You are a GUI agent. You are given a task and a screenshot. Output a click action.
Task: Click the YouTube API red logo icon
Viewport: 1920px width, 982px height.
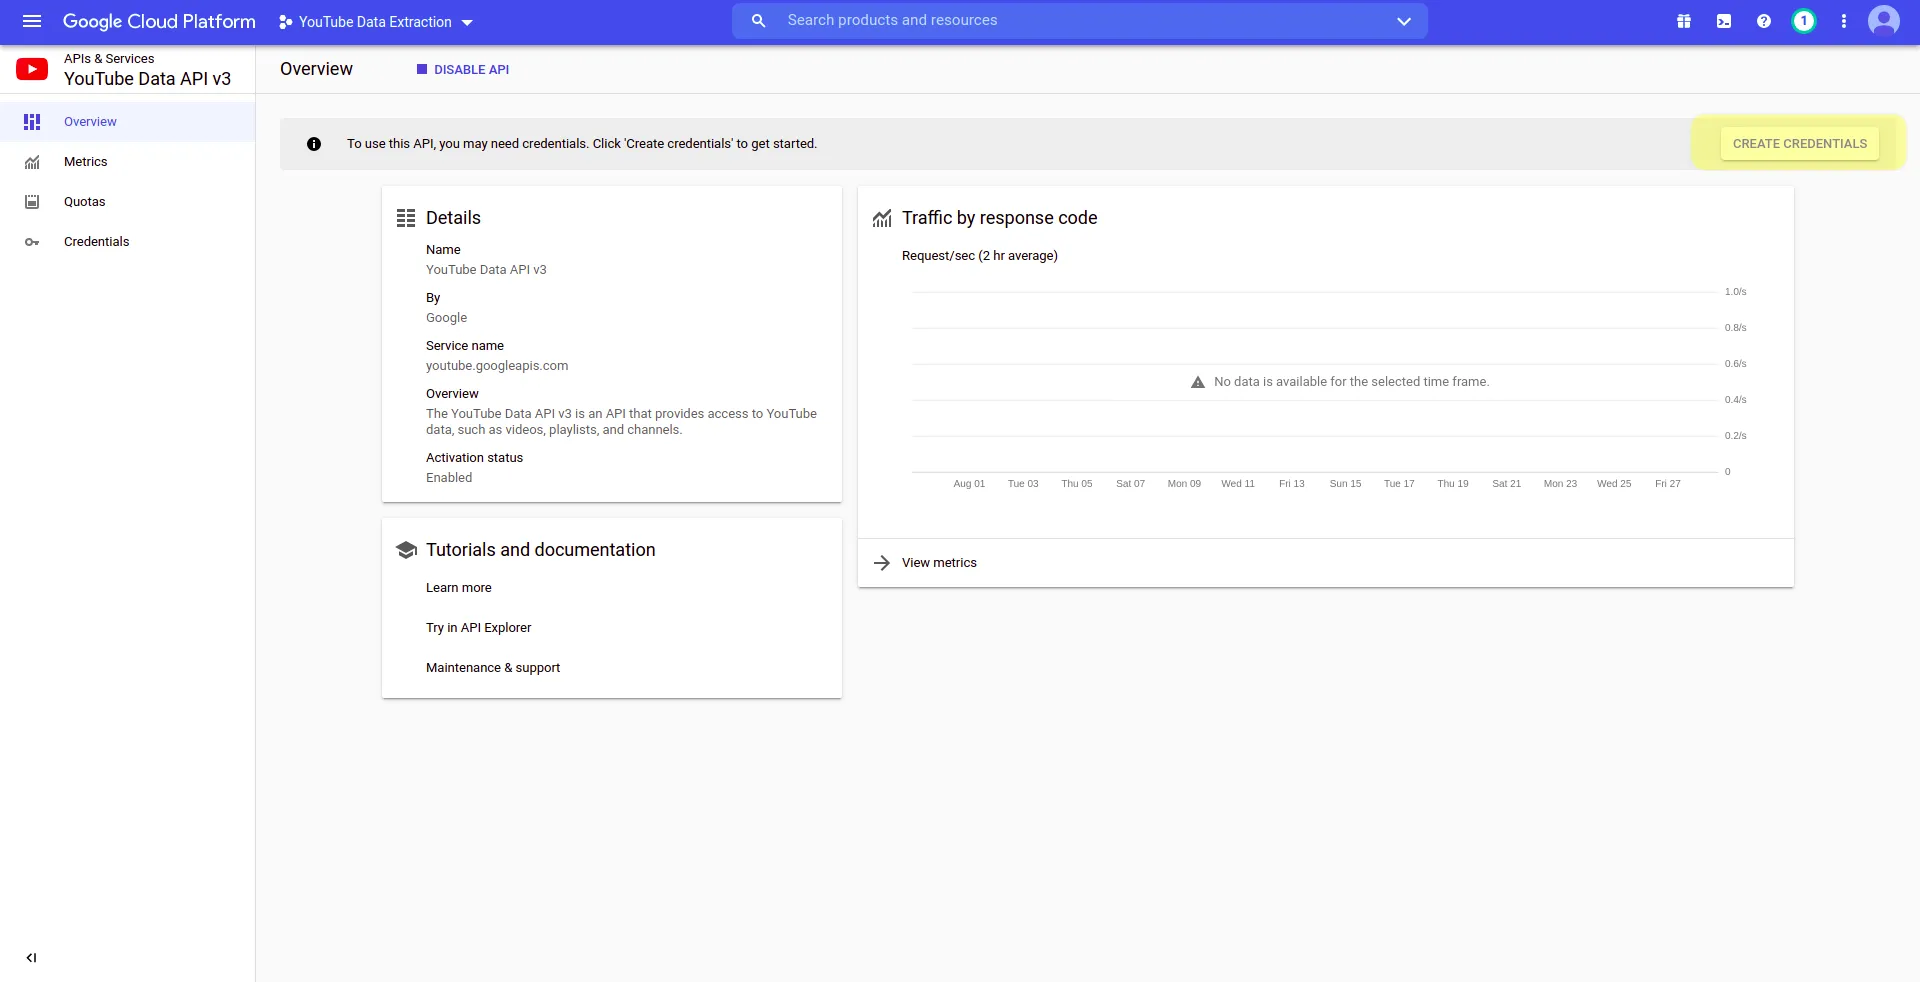click(x=32, y=69)
